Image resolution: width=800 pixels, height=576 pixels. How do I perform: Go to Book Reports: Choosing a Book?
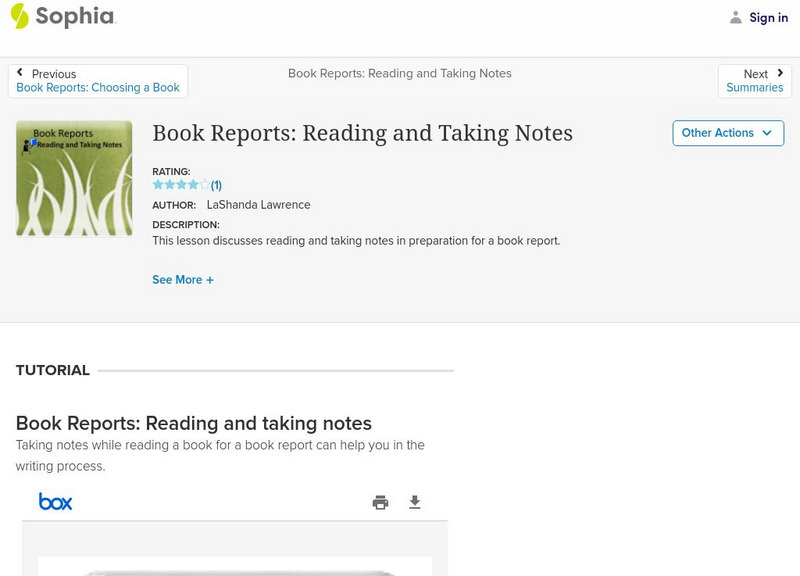[98, 88]
